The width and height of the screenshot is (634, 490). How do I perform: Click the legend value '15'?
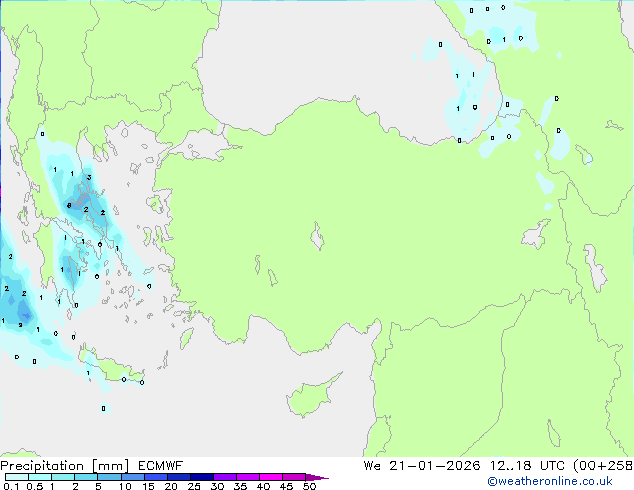(x=148, y=486)
